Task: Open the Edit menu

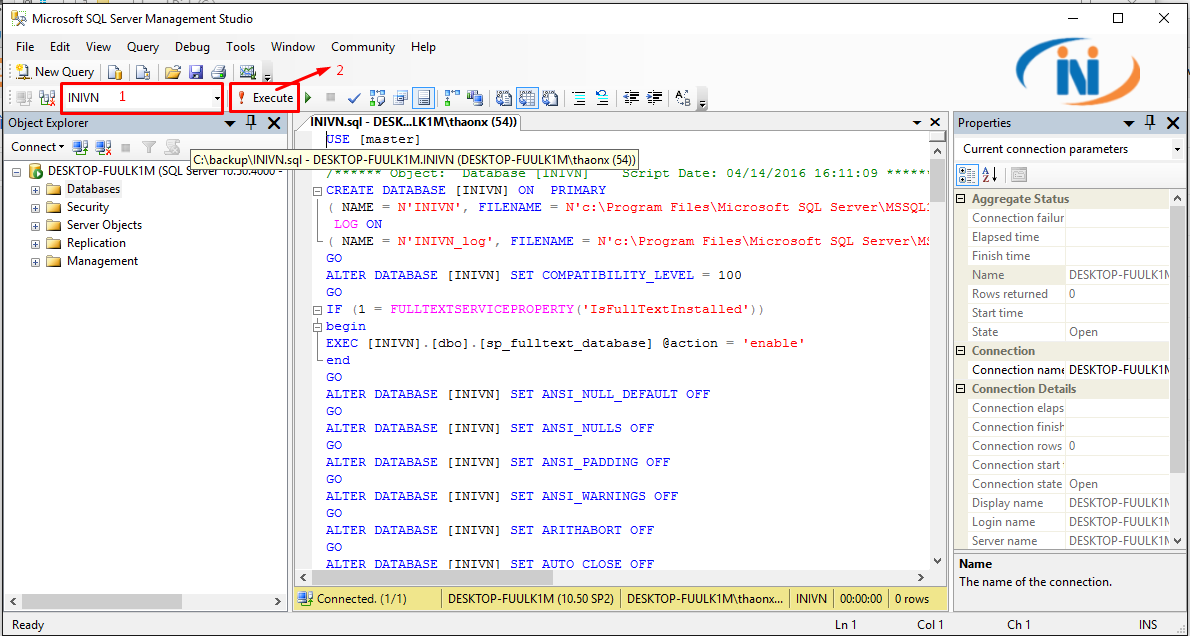Action: click(x=60, y=47)
